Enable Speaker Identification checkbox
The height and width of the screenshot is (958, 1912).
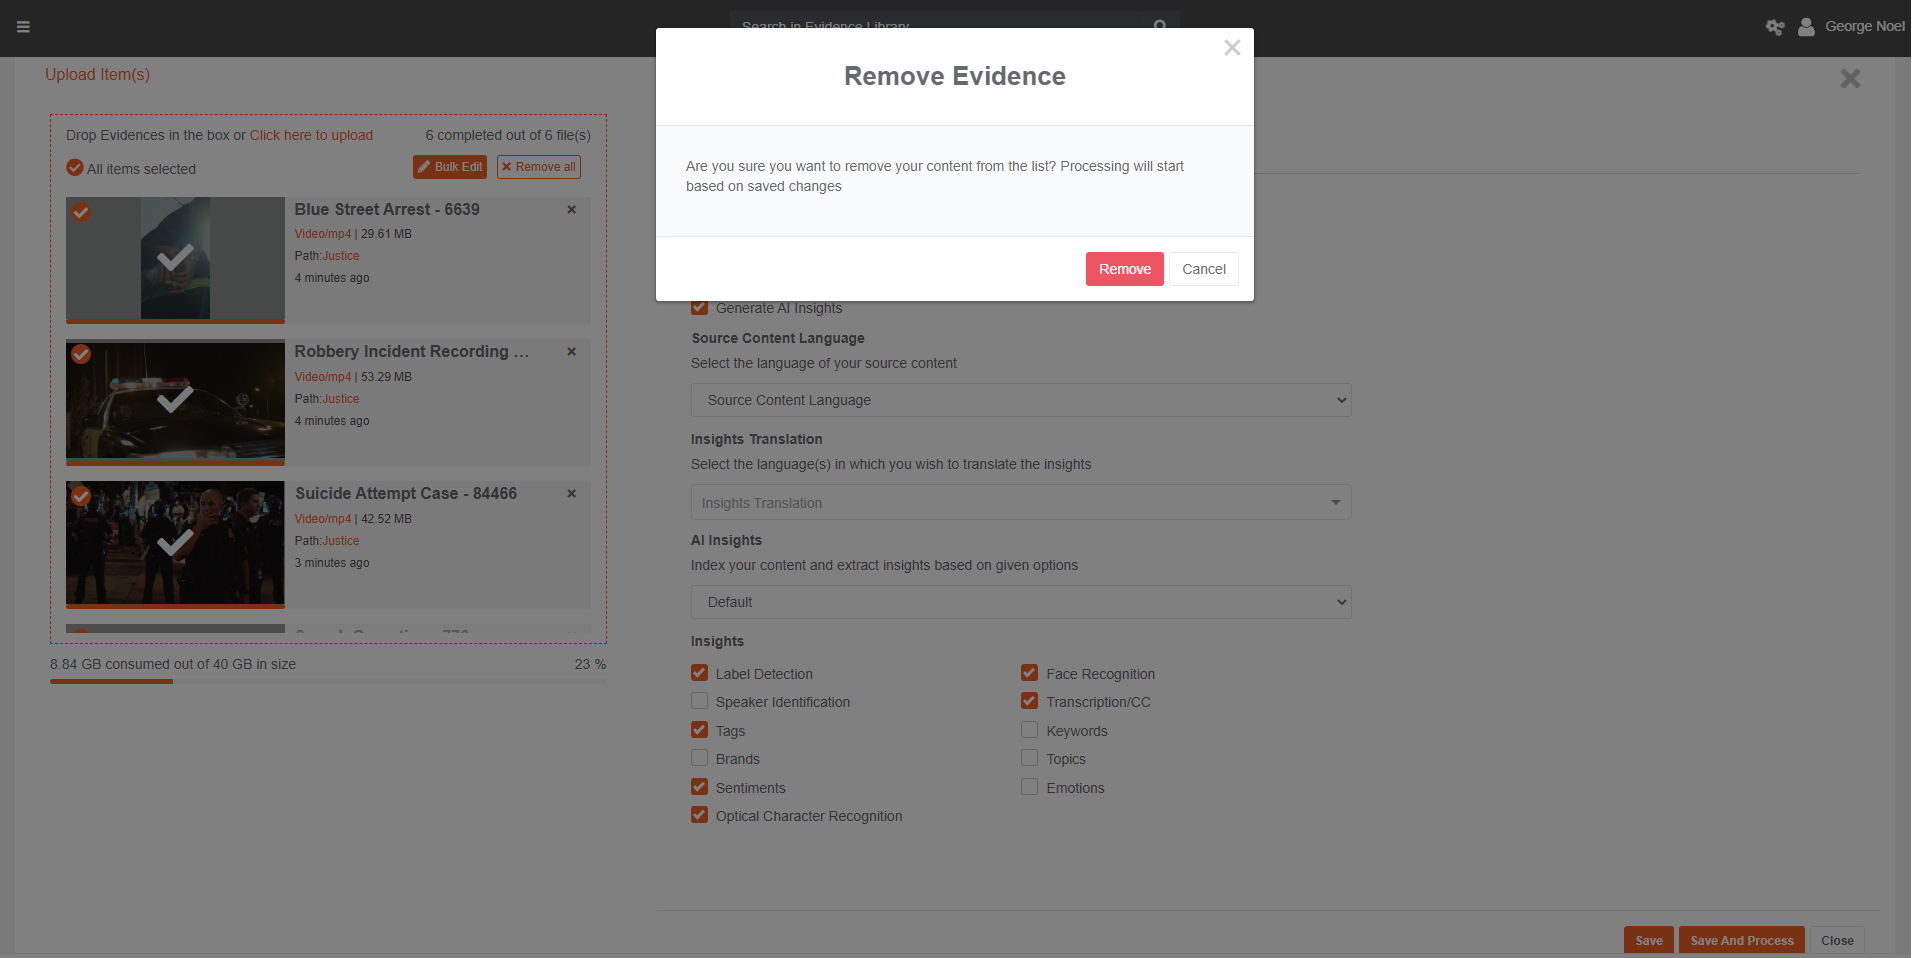tap(700, 702)
